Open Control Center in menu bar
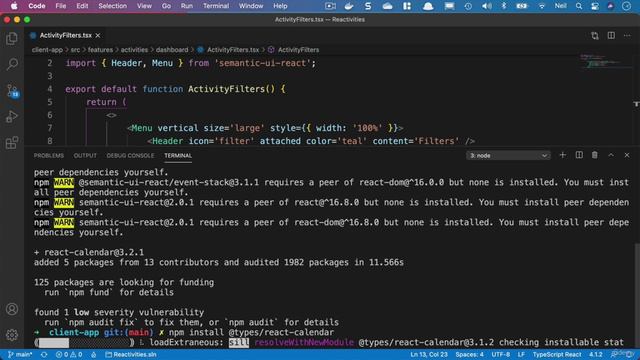 (x=595, y=6)
